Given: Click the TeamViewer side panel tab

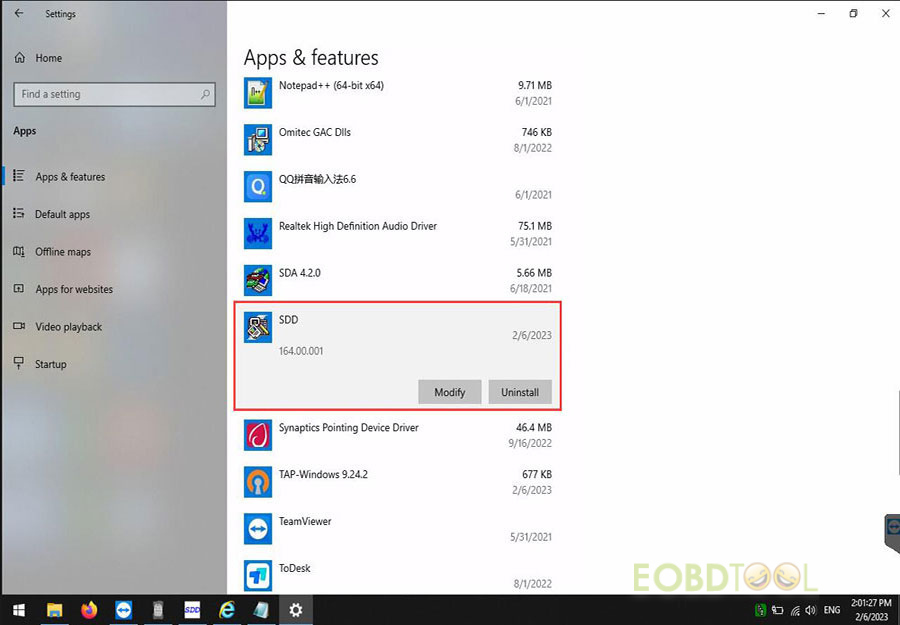Looking at the screenshot, I should pyautogui.click(x=892, y=534).
